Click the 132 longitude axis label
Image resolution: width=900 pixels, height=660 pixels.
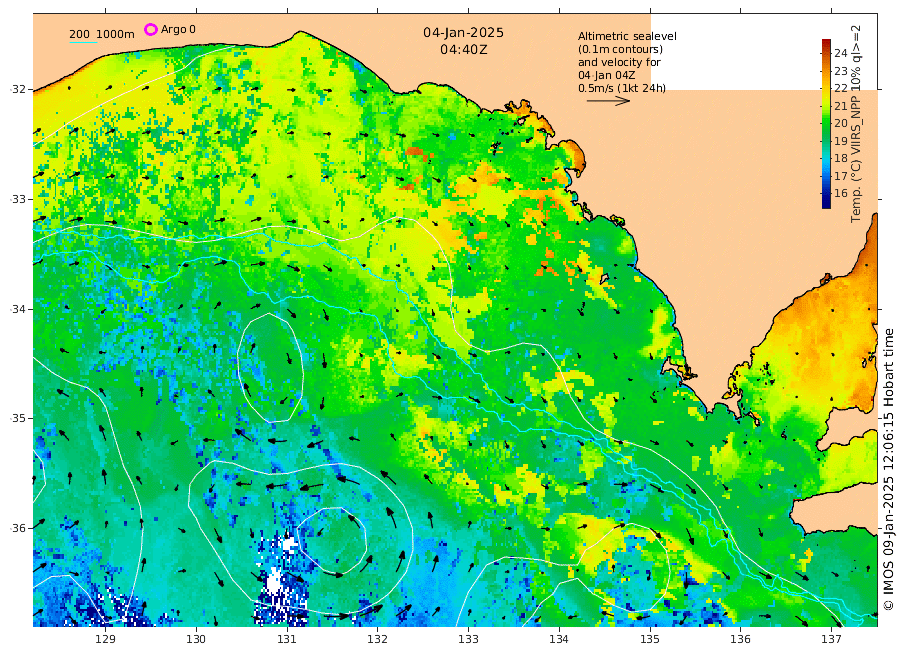pos(378,639)
